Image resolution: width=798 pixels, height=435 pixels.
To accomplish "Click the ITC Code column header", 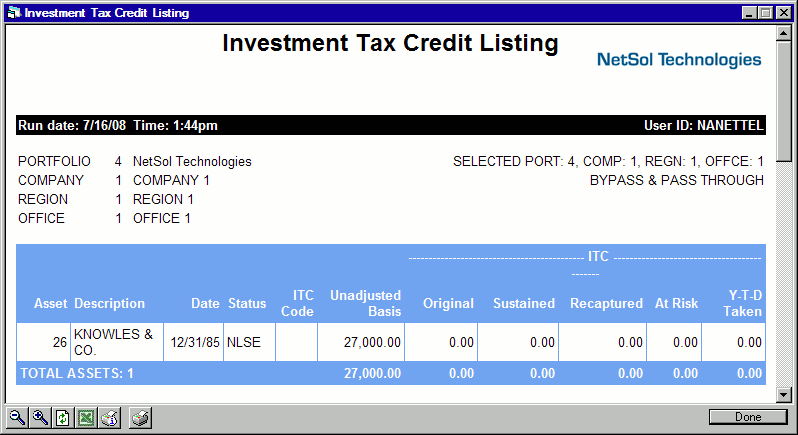I will click(297, 303).
